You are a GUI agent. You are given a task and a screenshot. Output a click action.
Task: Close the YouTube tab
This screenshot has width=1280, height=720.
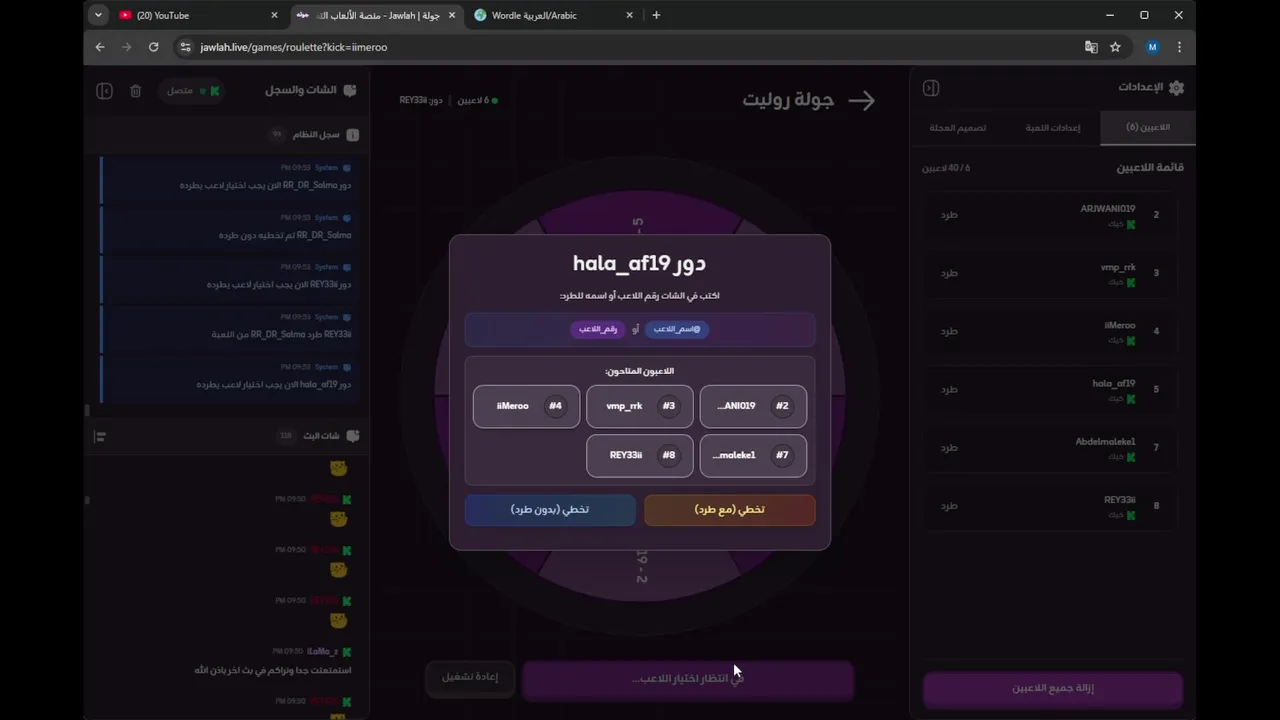click(x=274, y=15)
